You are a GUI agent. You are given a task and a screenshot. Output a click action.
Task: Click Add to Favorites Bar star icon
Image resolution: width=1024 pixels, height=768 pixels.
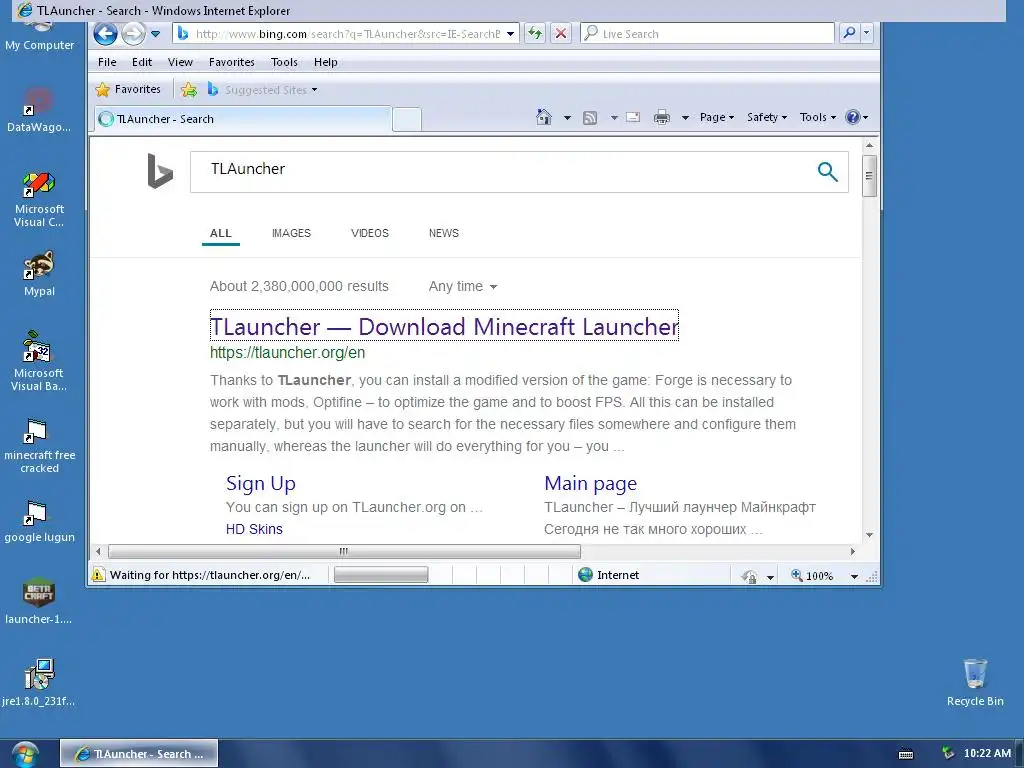189,89
